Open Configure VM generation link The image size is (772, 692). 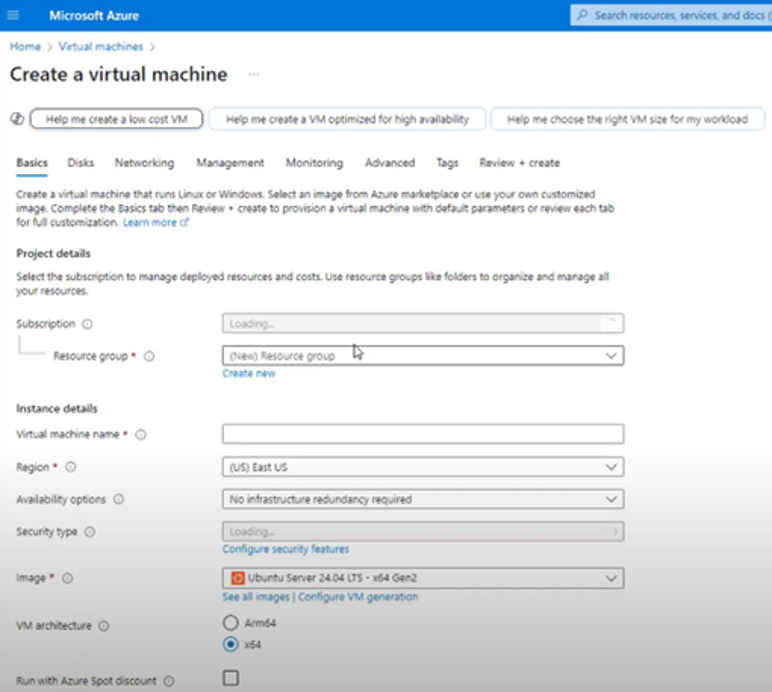(x=358, y=597)
